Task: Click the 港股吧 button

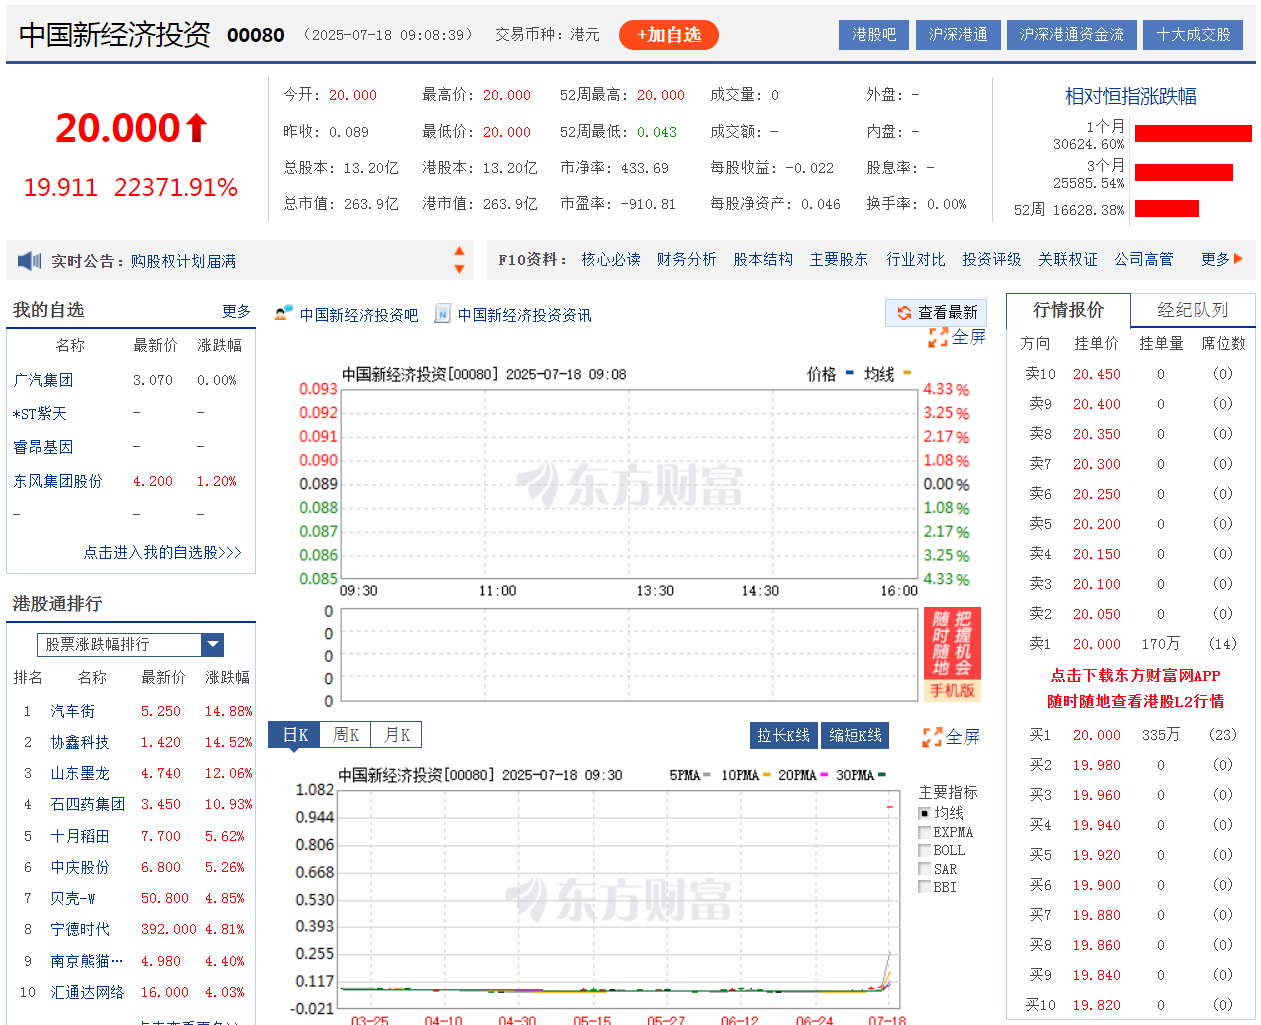Action: (874, 35)
